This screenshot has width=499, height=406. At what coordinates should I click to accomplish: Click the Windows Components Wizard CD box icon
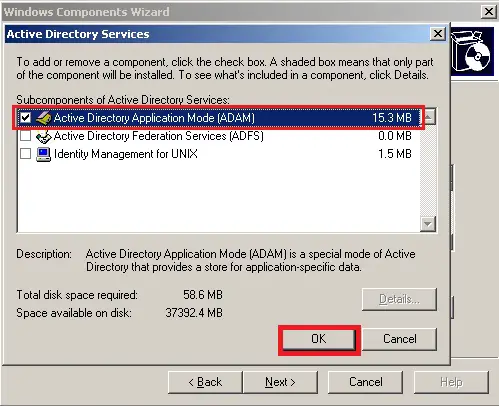point(472,51)
